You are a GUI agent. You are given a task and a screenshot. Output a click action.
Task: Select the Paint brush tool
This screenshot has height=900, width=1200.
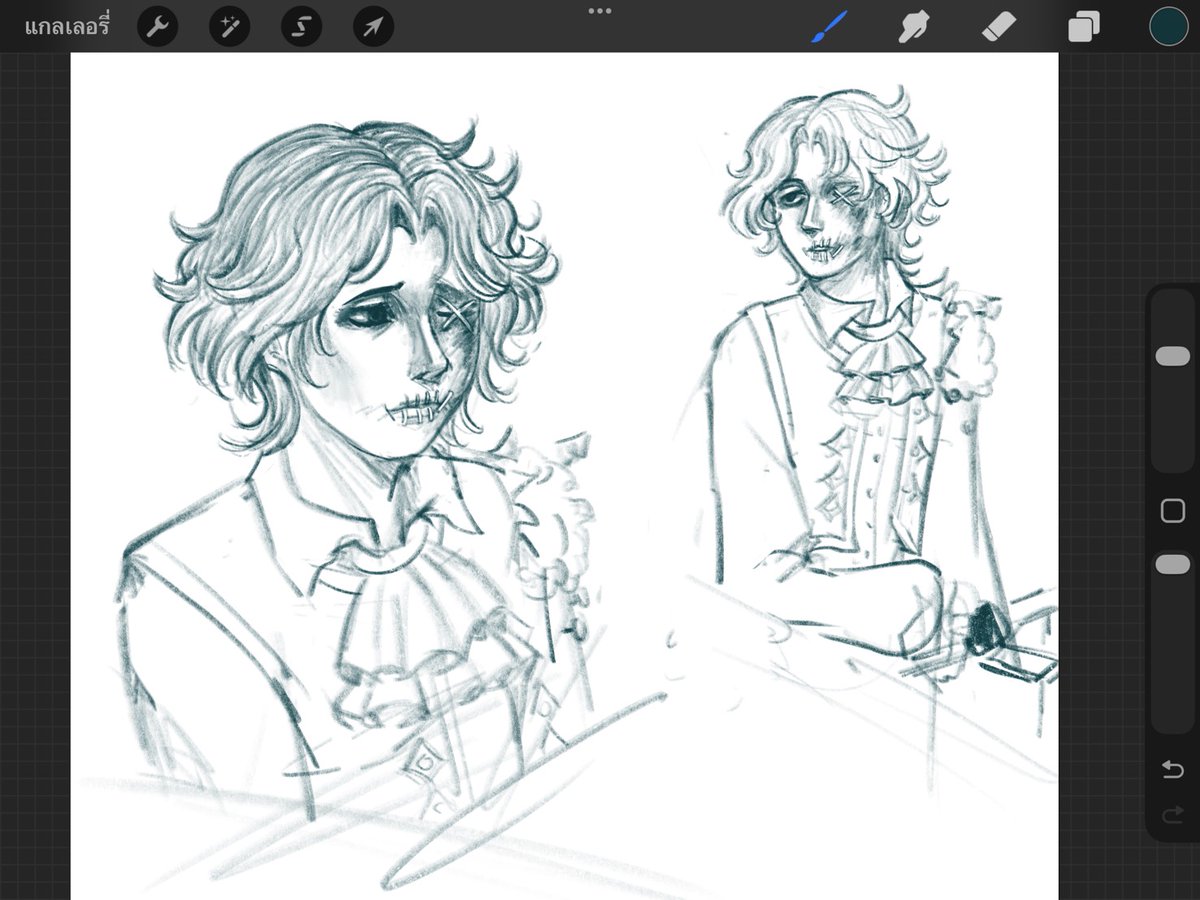point(828,27)
